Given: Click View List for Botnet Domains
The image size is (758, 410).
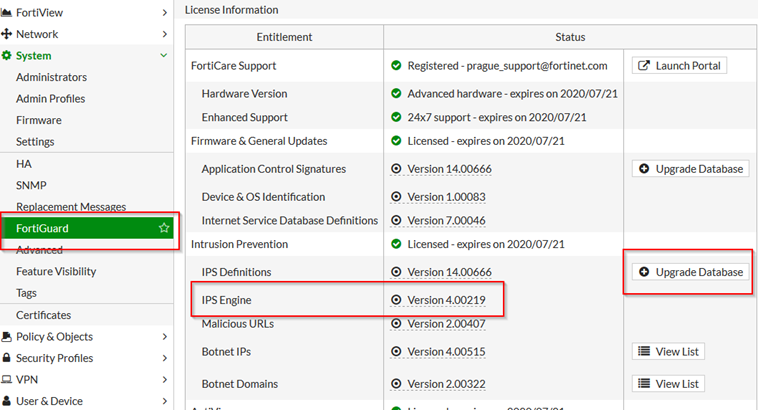Looking at the screenshot, I should (668, 384).
